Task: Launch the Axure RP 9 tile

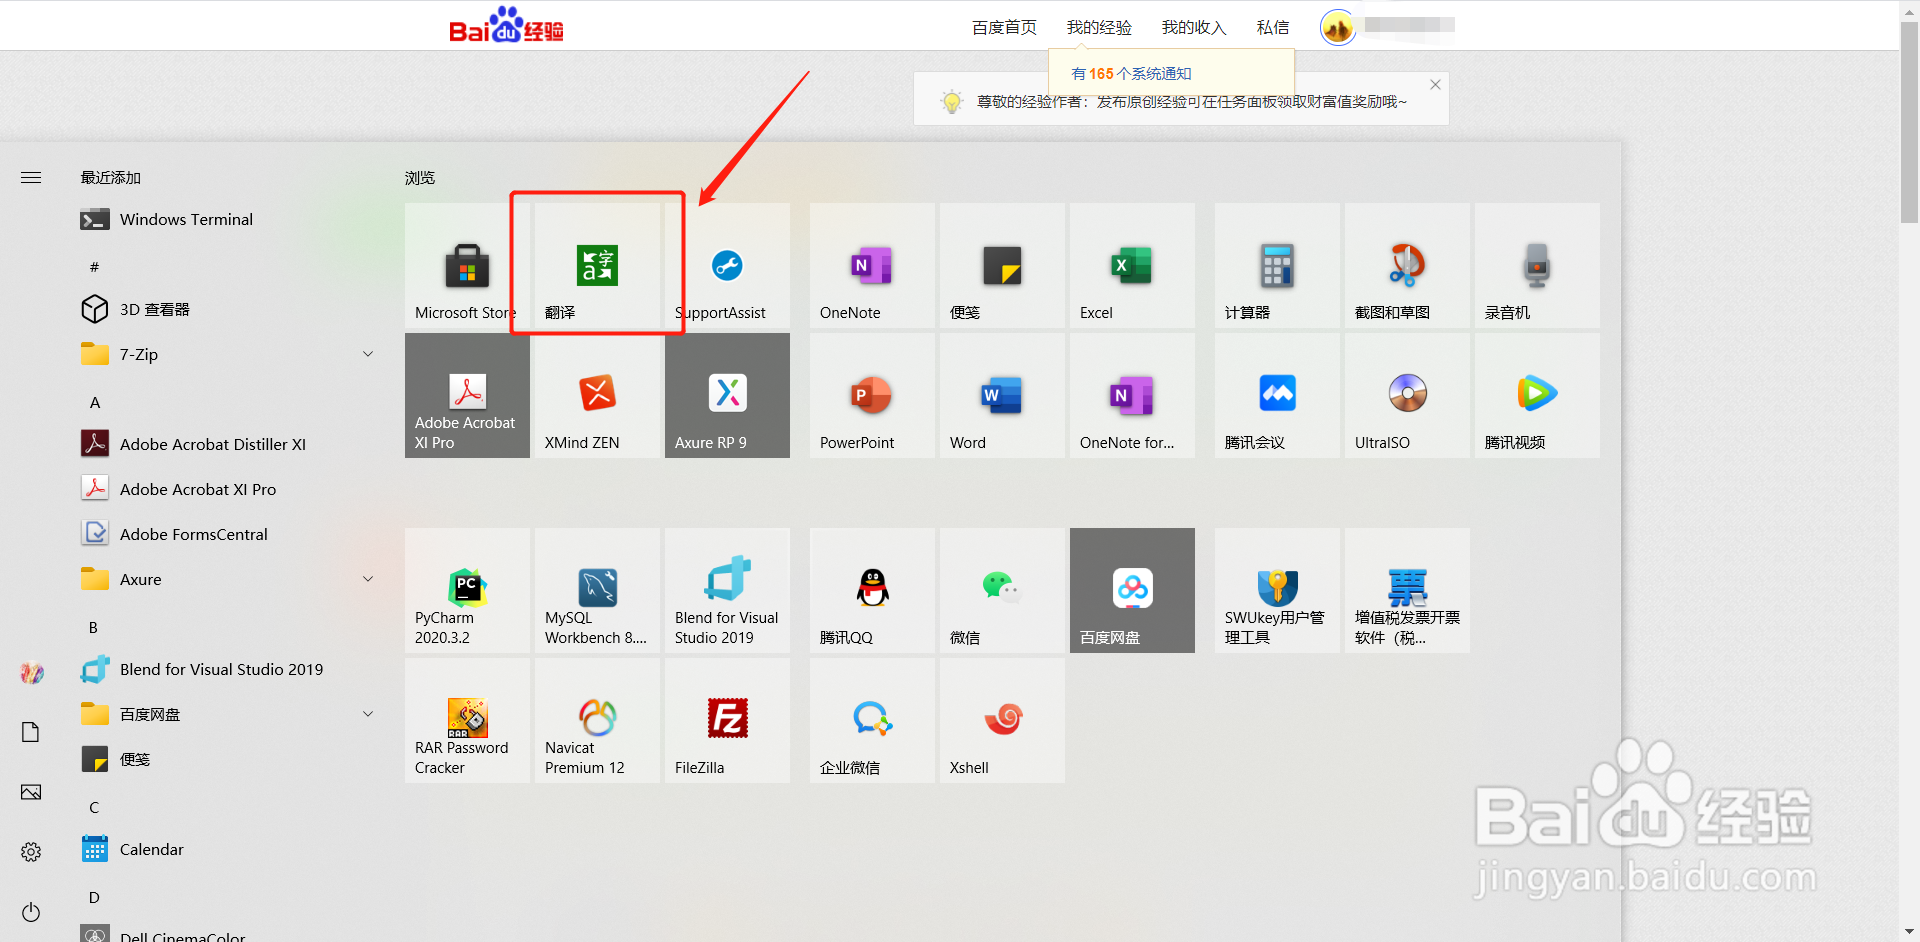Action: (x=727, y=396)
